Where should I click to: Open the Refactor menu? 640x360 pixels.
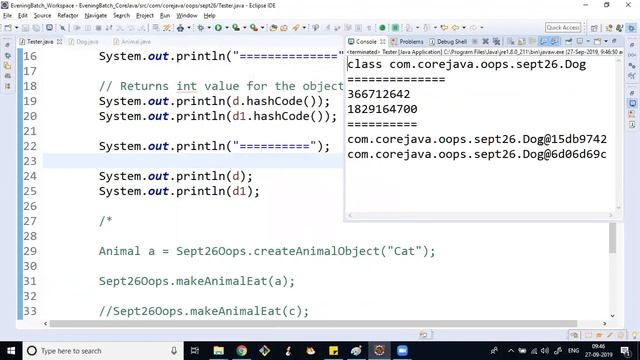tap(68, 16)
